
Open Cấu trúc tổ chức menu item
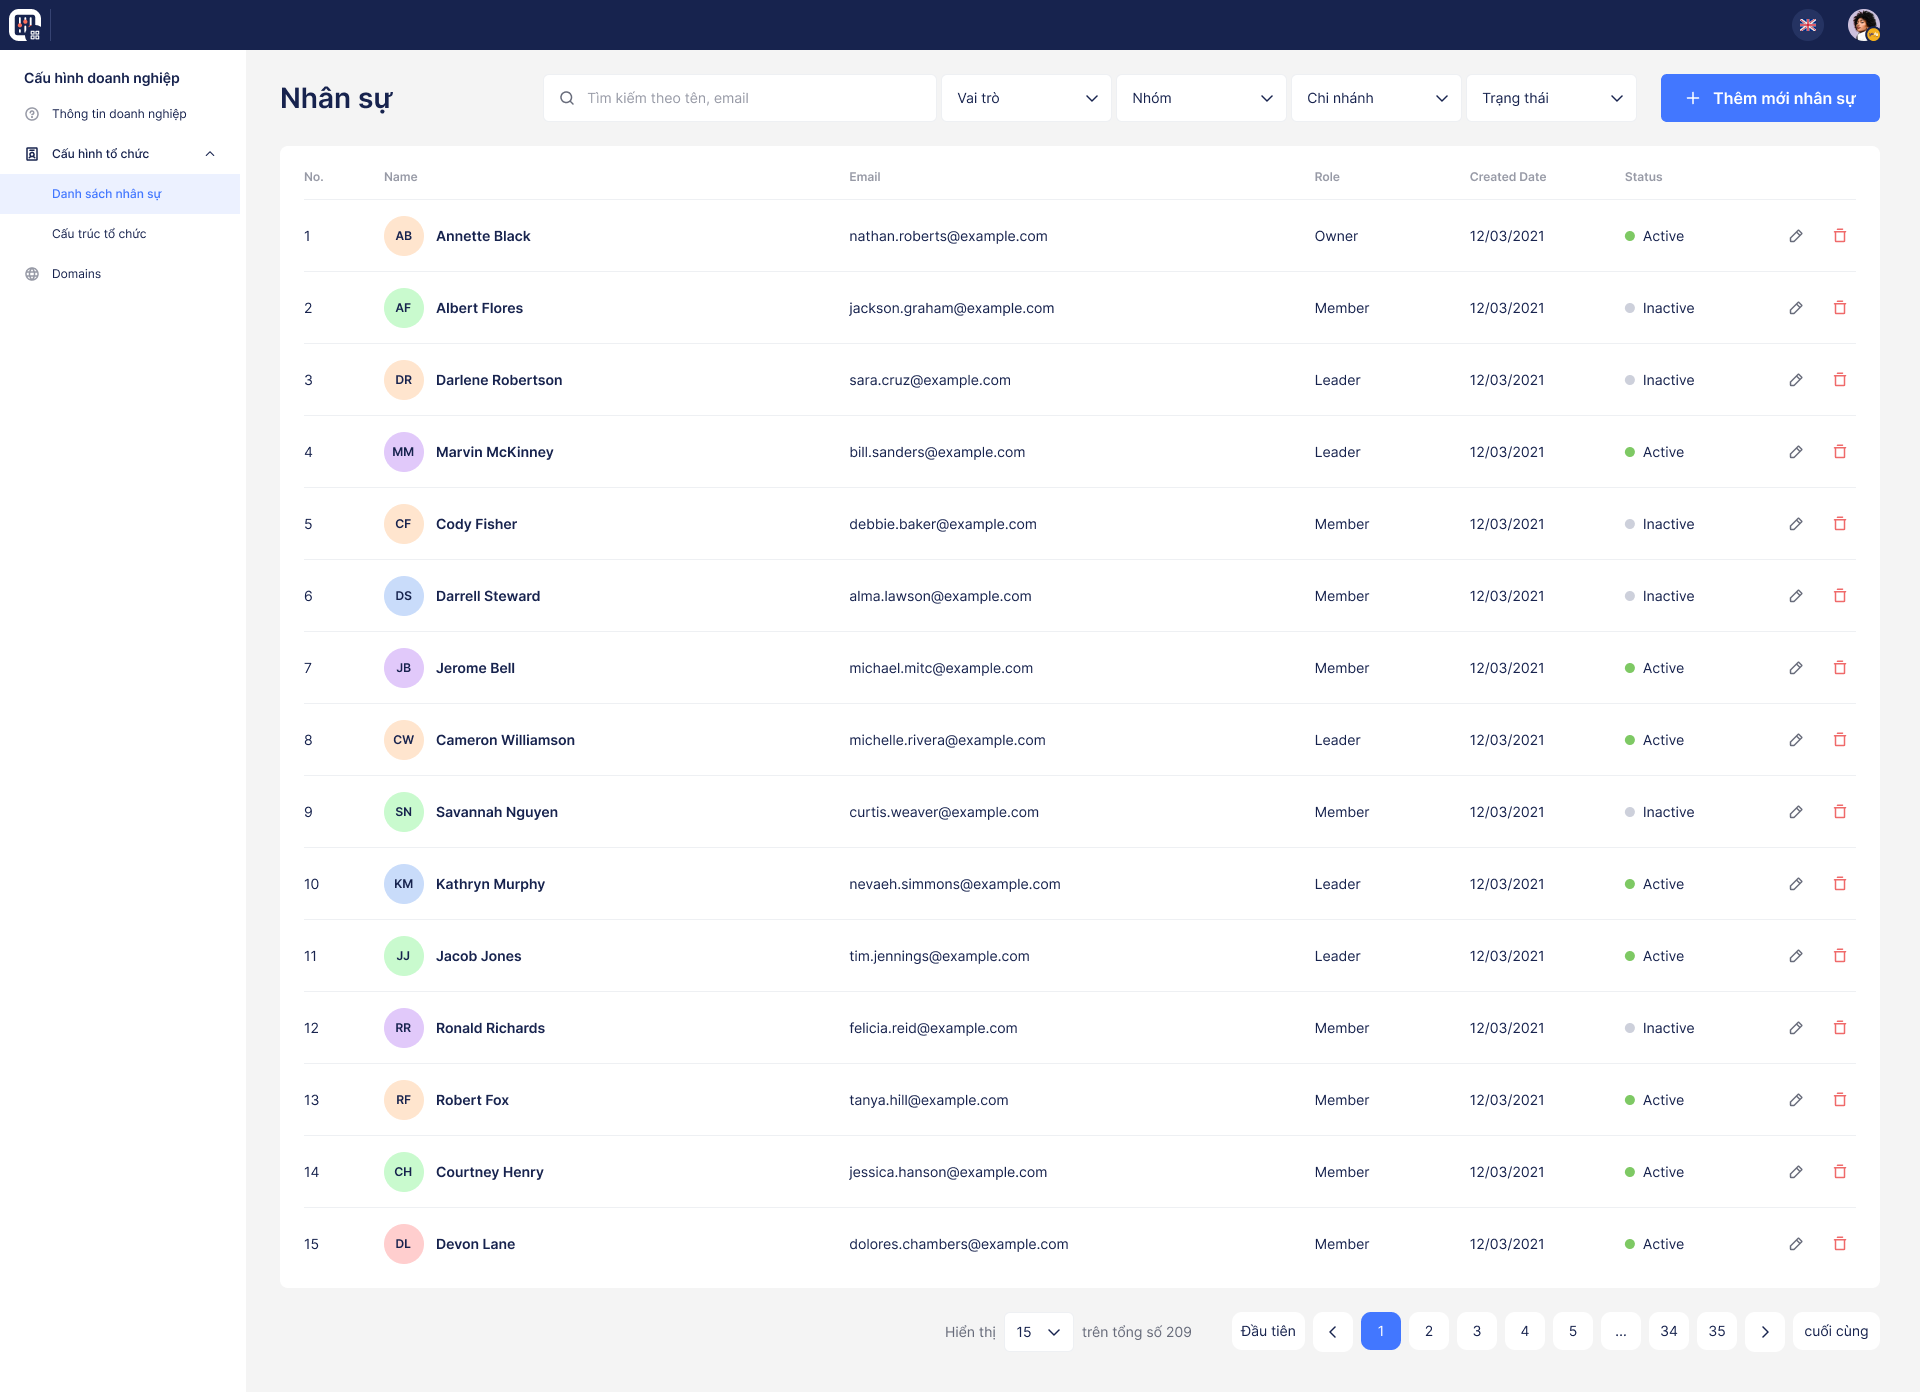99,234
